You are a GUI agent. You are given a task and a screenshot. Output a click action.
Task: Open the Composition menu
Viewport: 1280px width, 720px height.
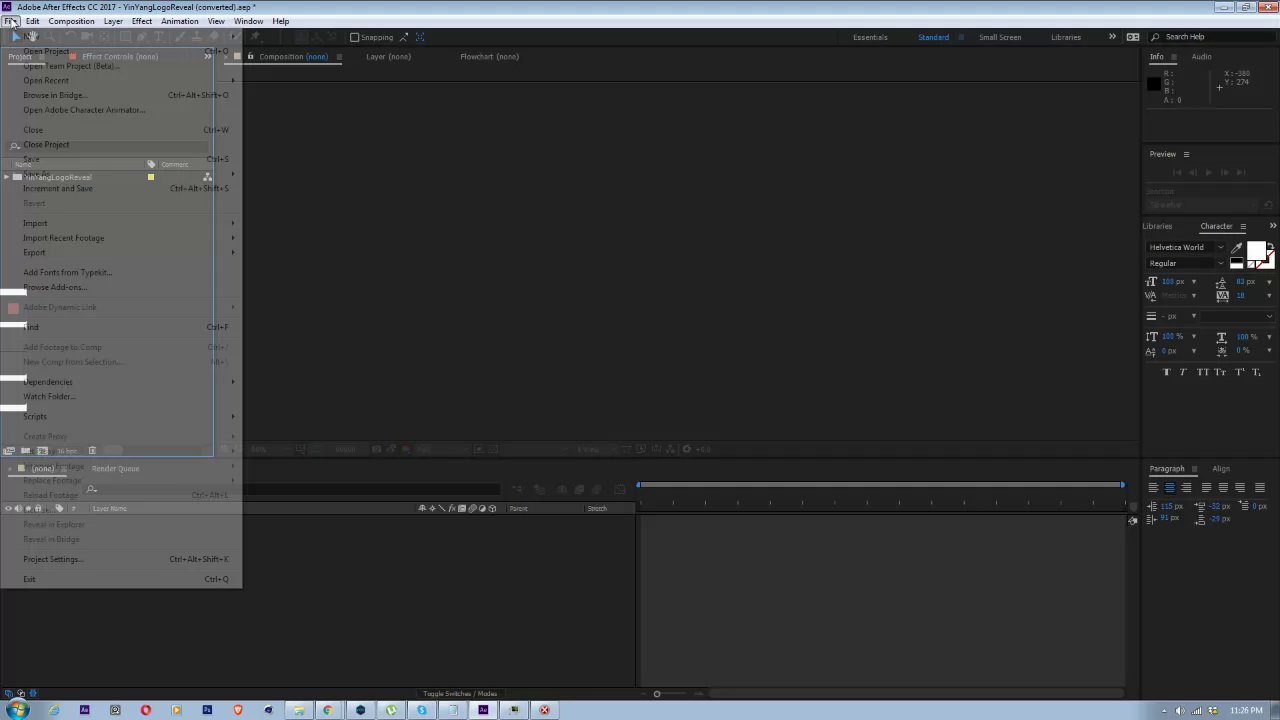72,21
